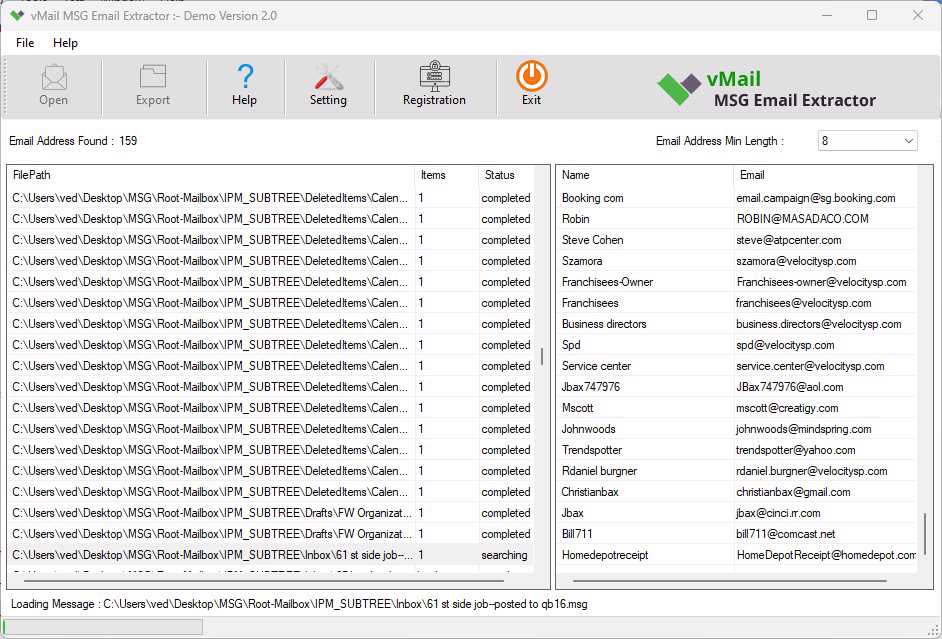Click jbax@cinci.rr.com email cell
The width and height of the screenshot is (942, 639).
pos(778,513)
